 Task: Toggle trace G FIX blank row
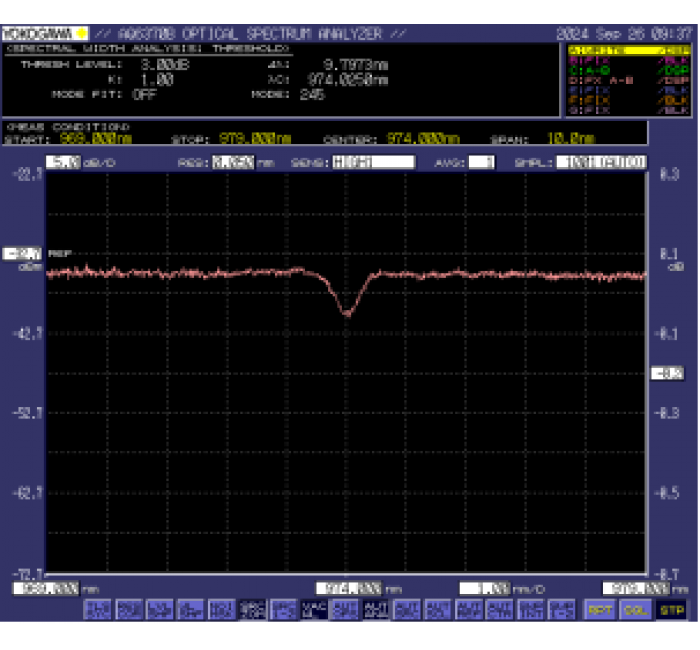(628, 110)
